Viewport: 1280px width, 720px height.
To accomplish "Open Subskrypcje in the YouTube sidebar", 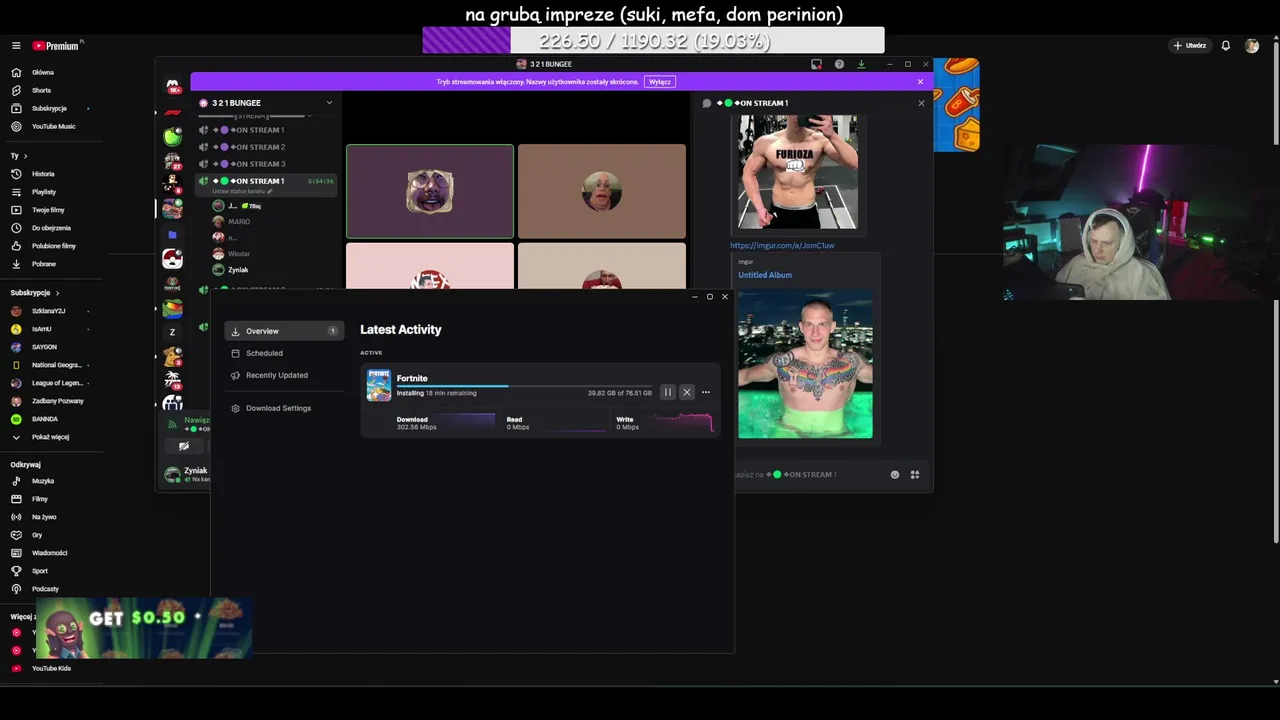I will [49, 108].
